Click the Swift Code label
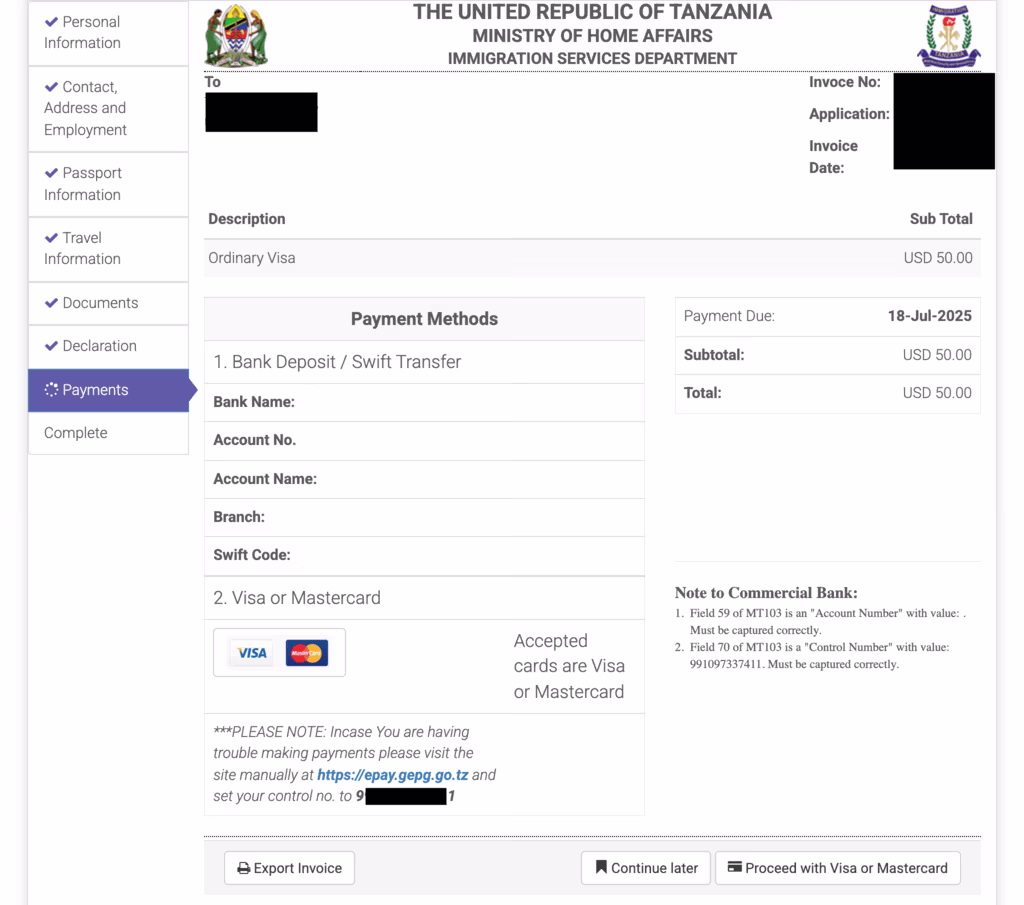This screenshot has height=905, width=1024. tap(252, 555)
